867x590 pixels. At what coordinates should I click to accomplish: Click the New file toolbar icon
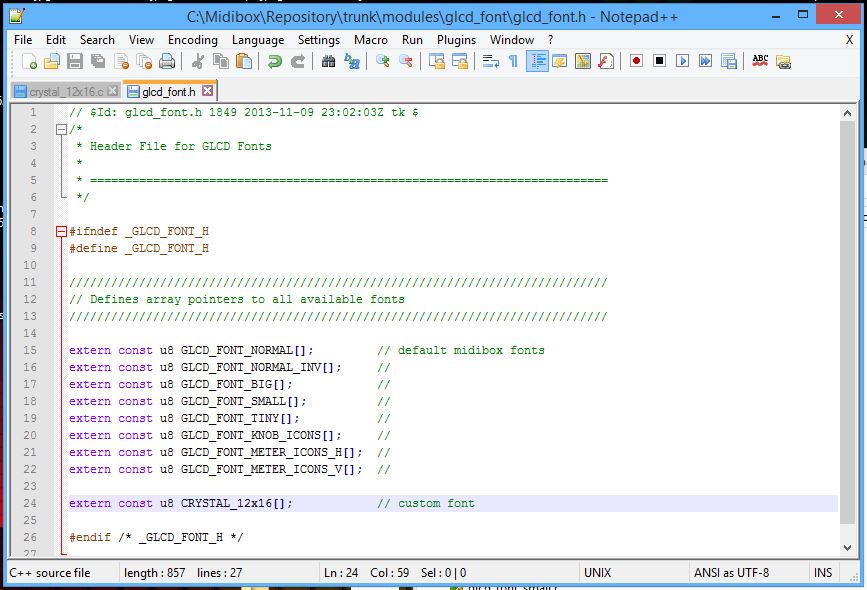[30, 62]
